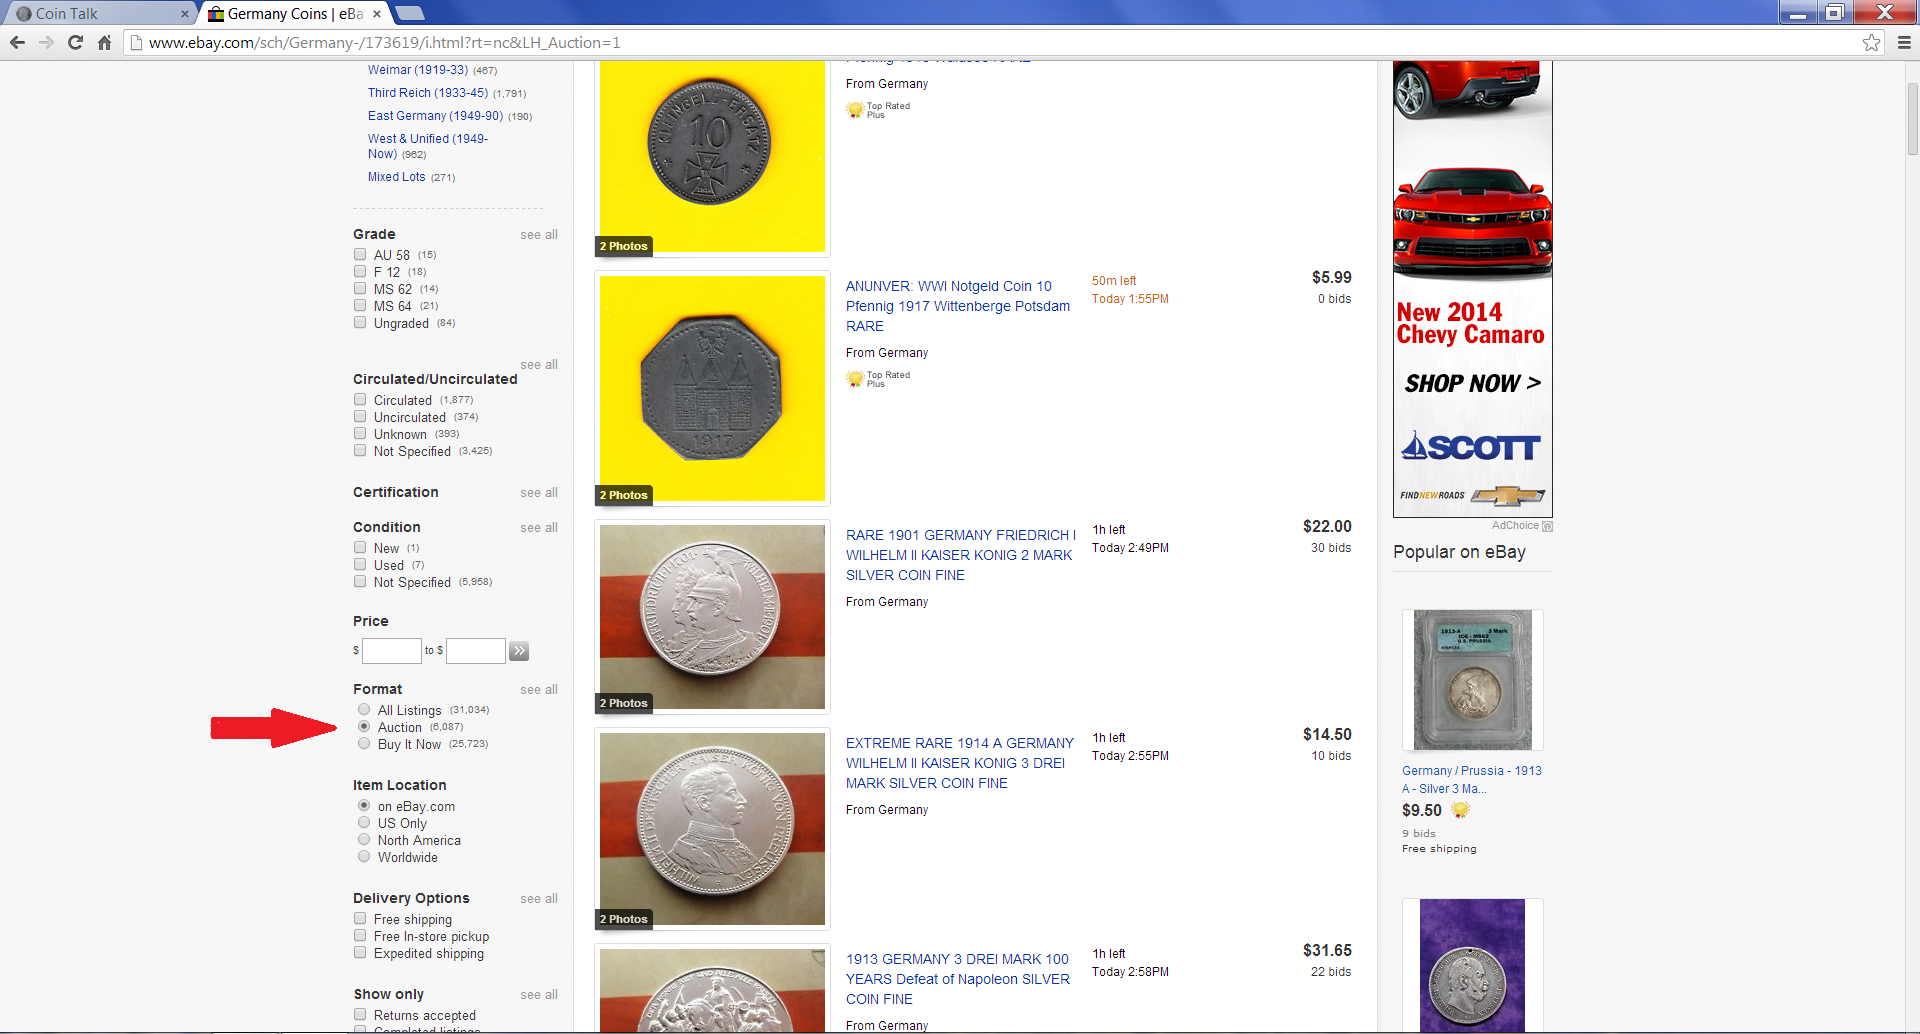Viewport: 1920px width, 1034px height.
Task: Open the Third Reich (1933-45) category
Action: pos(428,93)
